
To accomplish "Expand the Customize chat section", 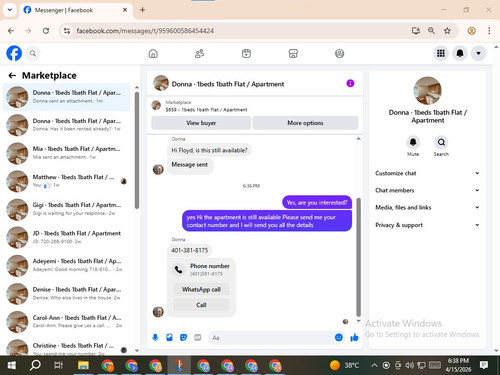I will (427, 173).
